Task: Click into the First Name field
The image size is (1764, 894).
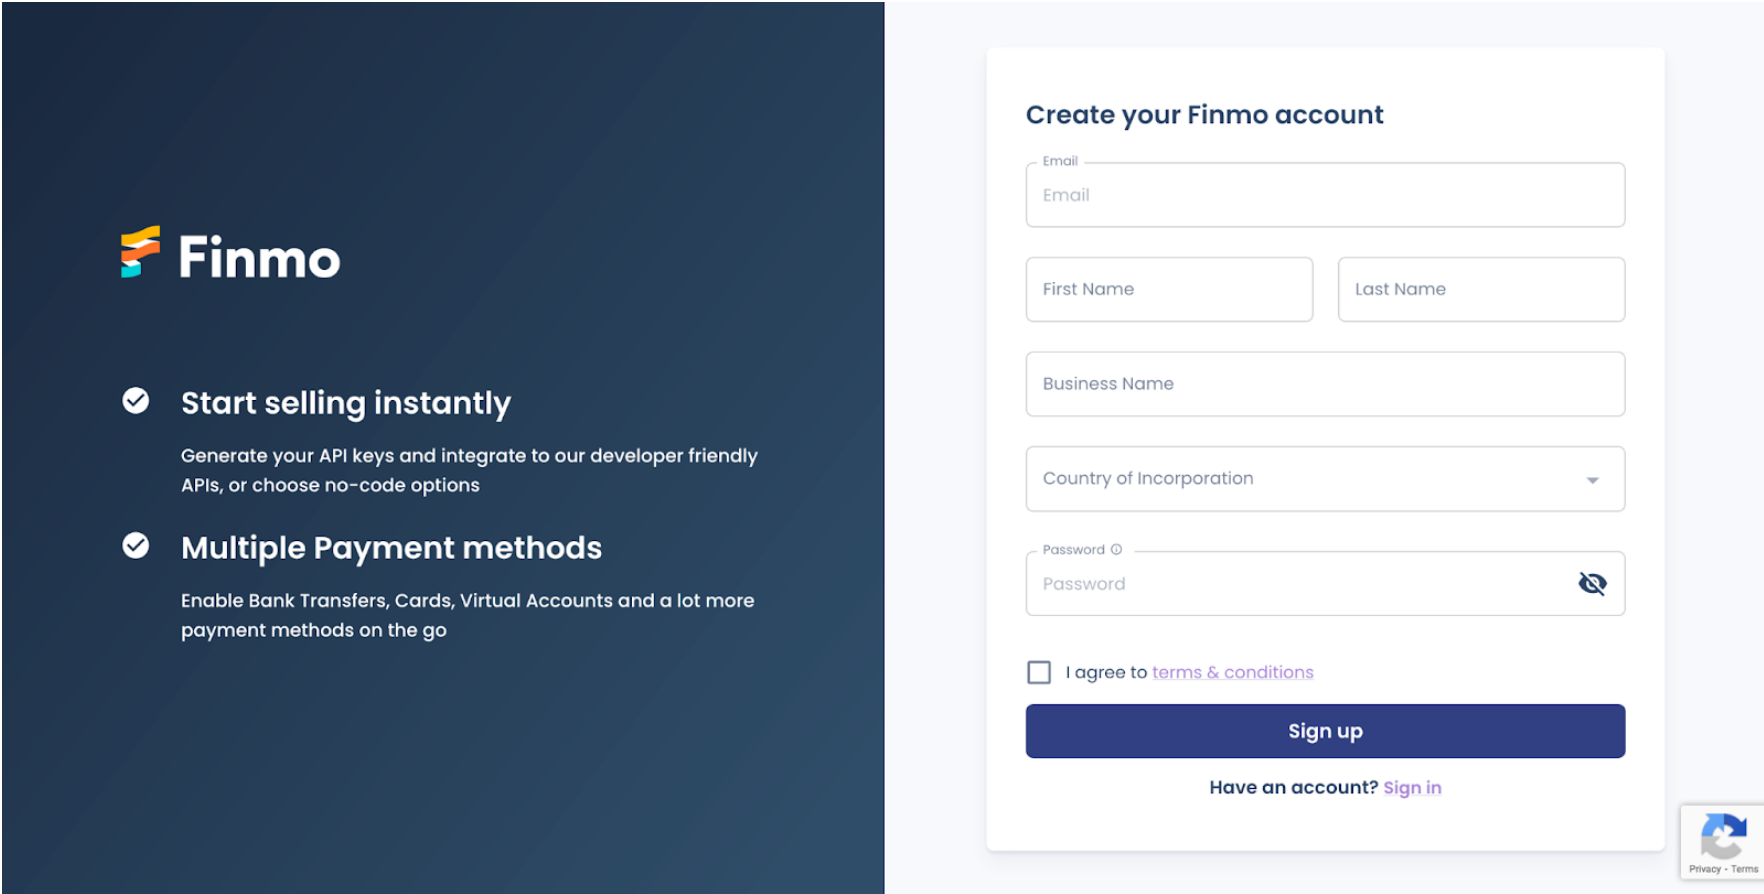Action: pyautogui.click(x=1168, y=289)
